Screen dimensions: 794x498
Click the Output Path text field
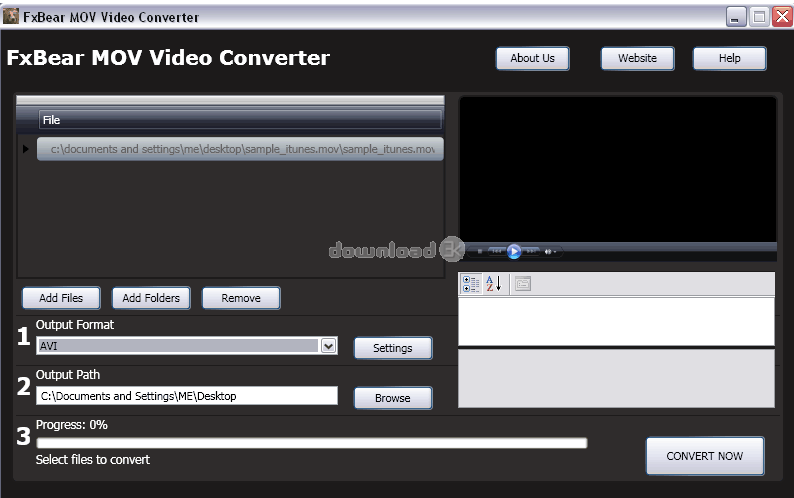pos(187,396)
